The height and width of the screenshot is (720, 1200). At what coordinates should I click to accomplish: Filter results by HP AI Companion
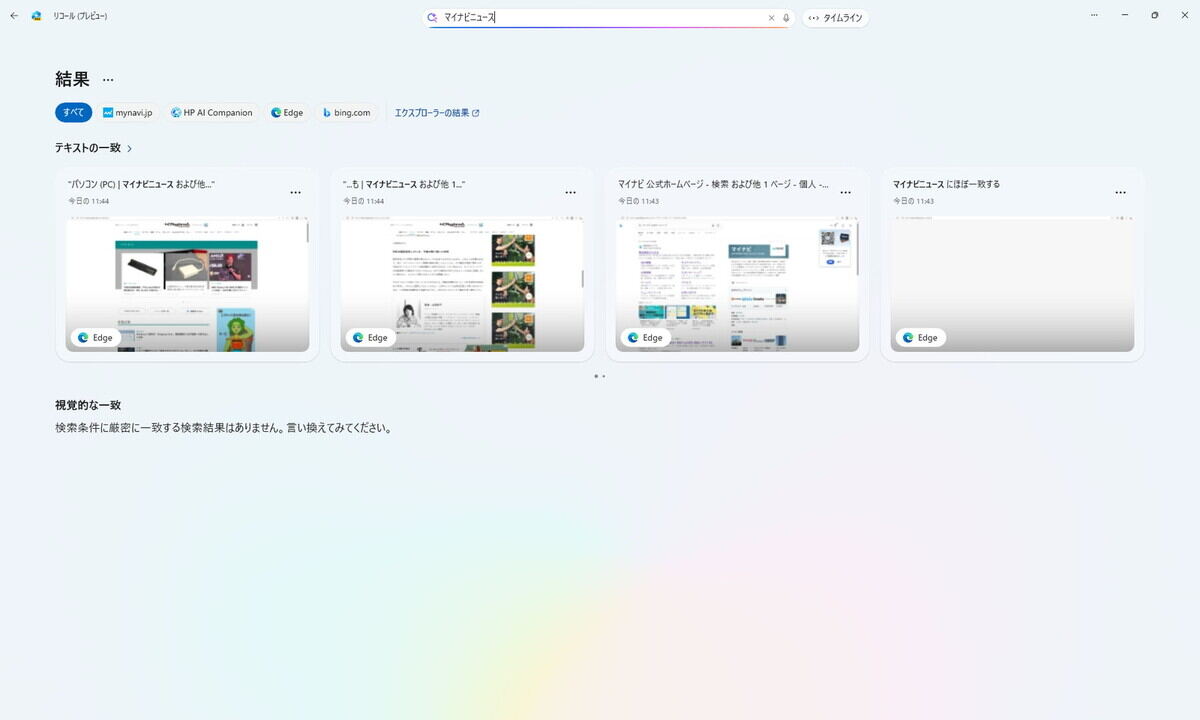(x=211, y=113)
